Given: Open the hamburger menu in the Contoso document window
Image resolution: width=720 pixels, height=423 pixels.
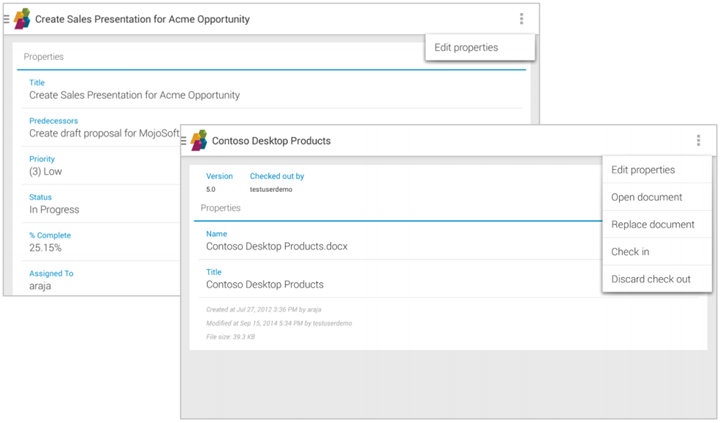Looking at the screenshot, I should tap(184, 141).
